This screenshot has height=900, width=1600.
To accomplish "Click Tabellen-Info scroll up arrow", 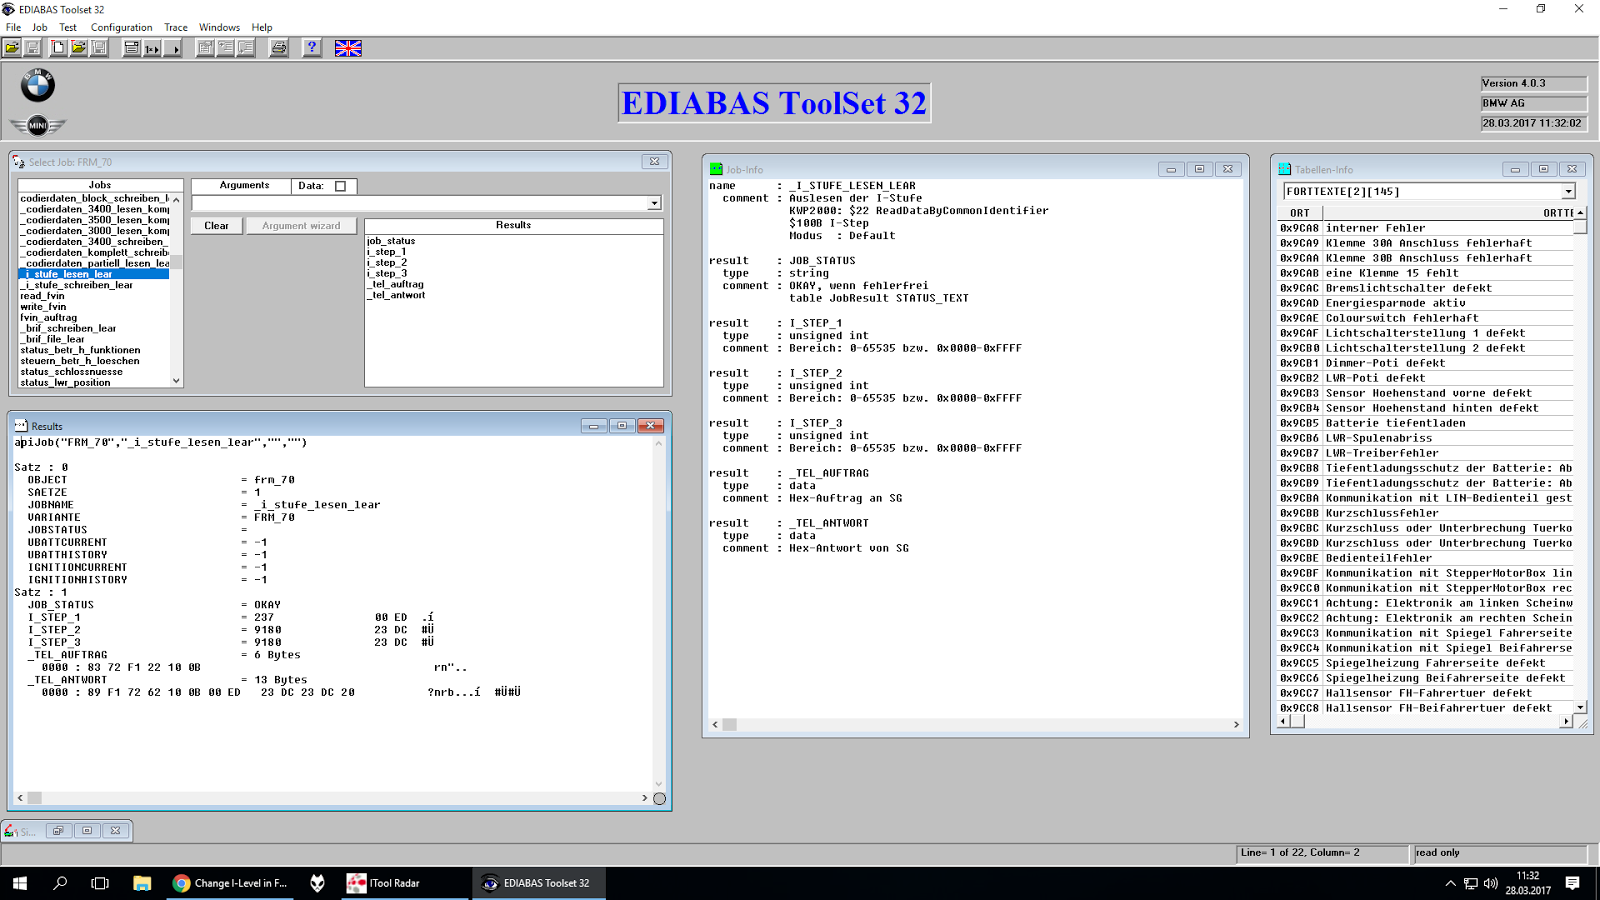I will tap(1580, 213).
